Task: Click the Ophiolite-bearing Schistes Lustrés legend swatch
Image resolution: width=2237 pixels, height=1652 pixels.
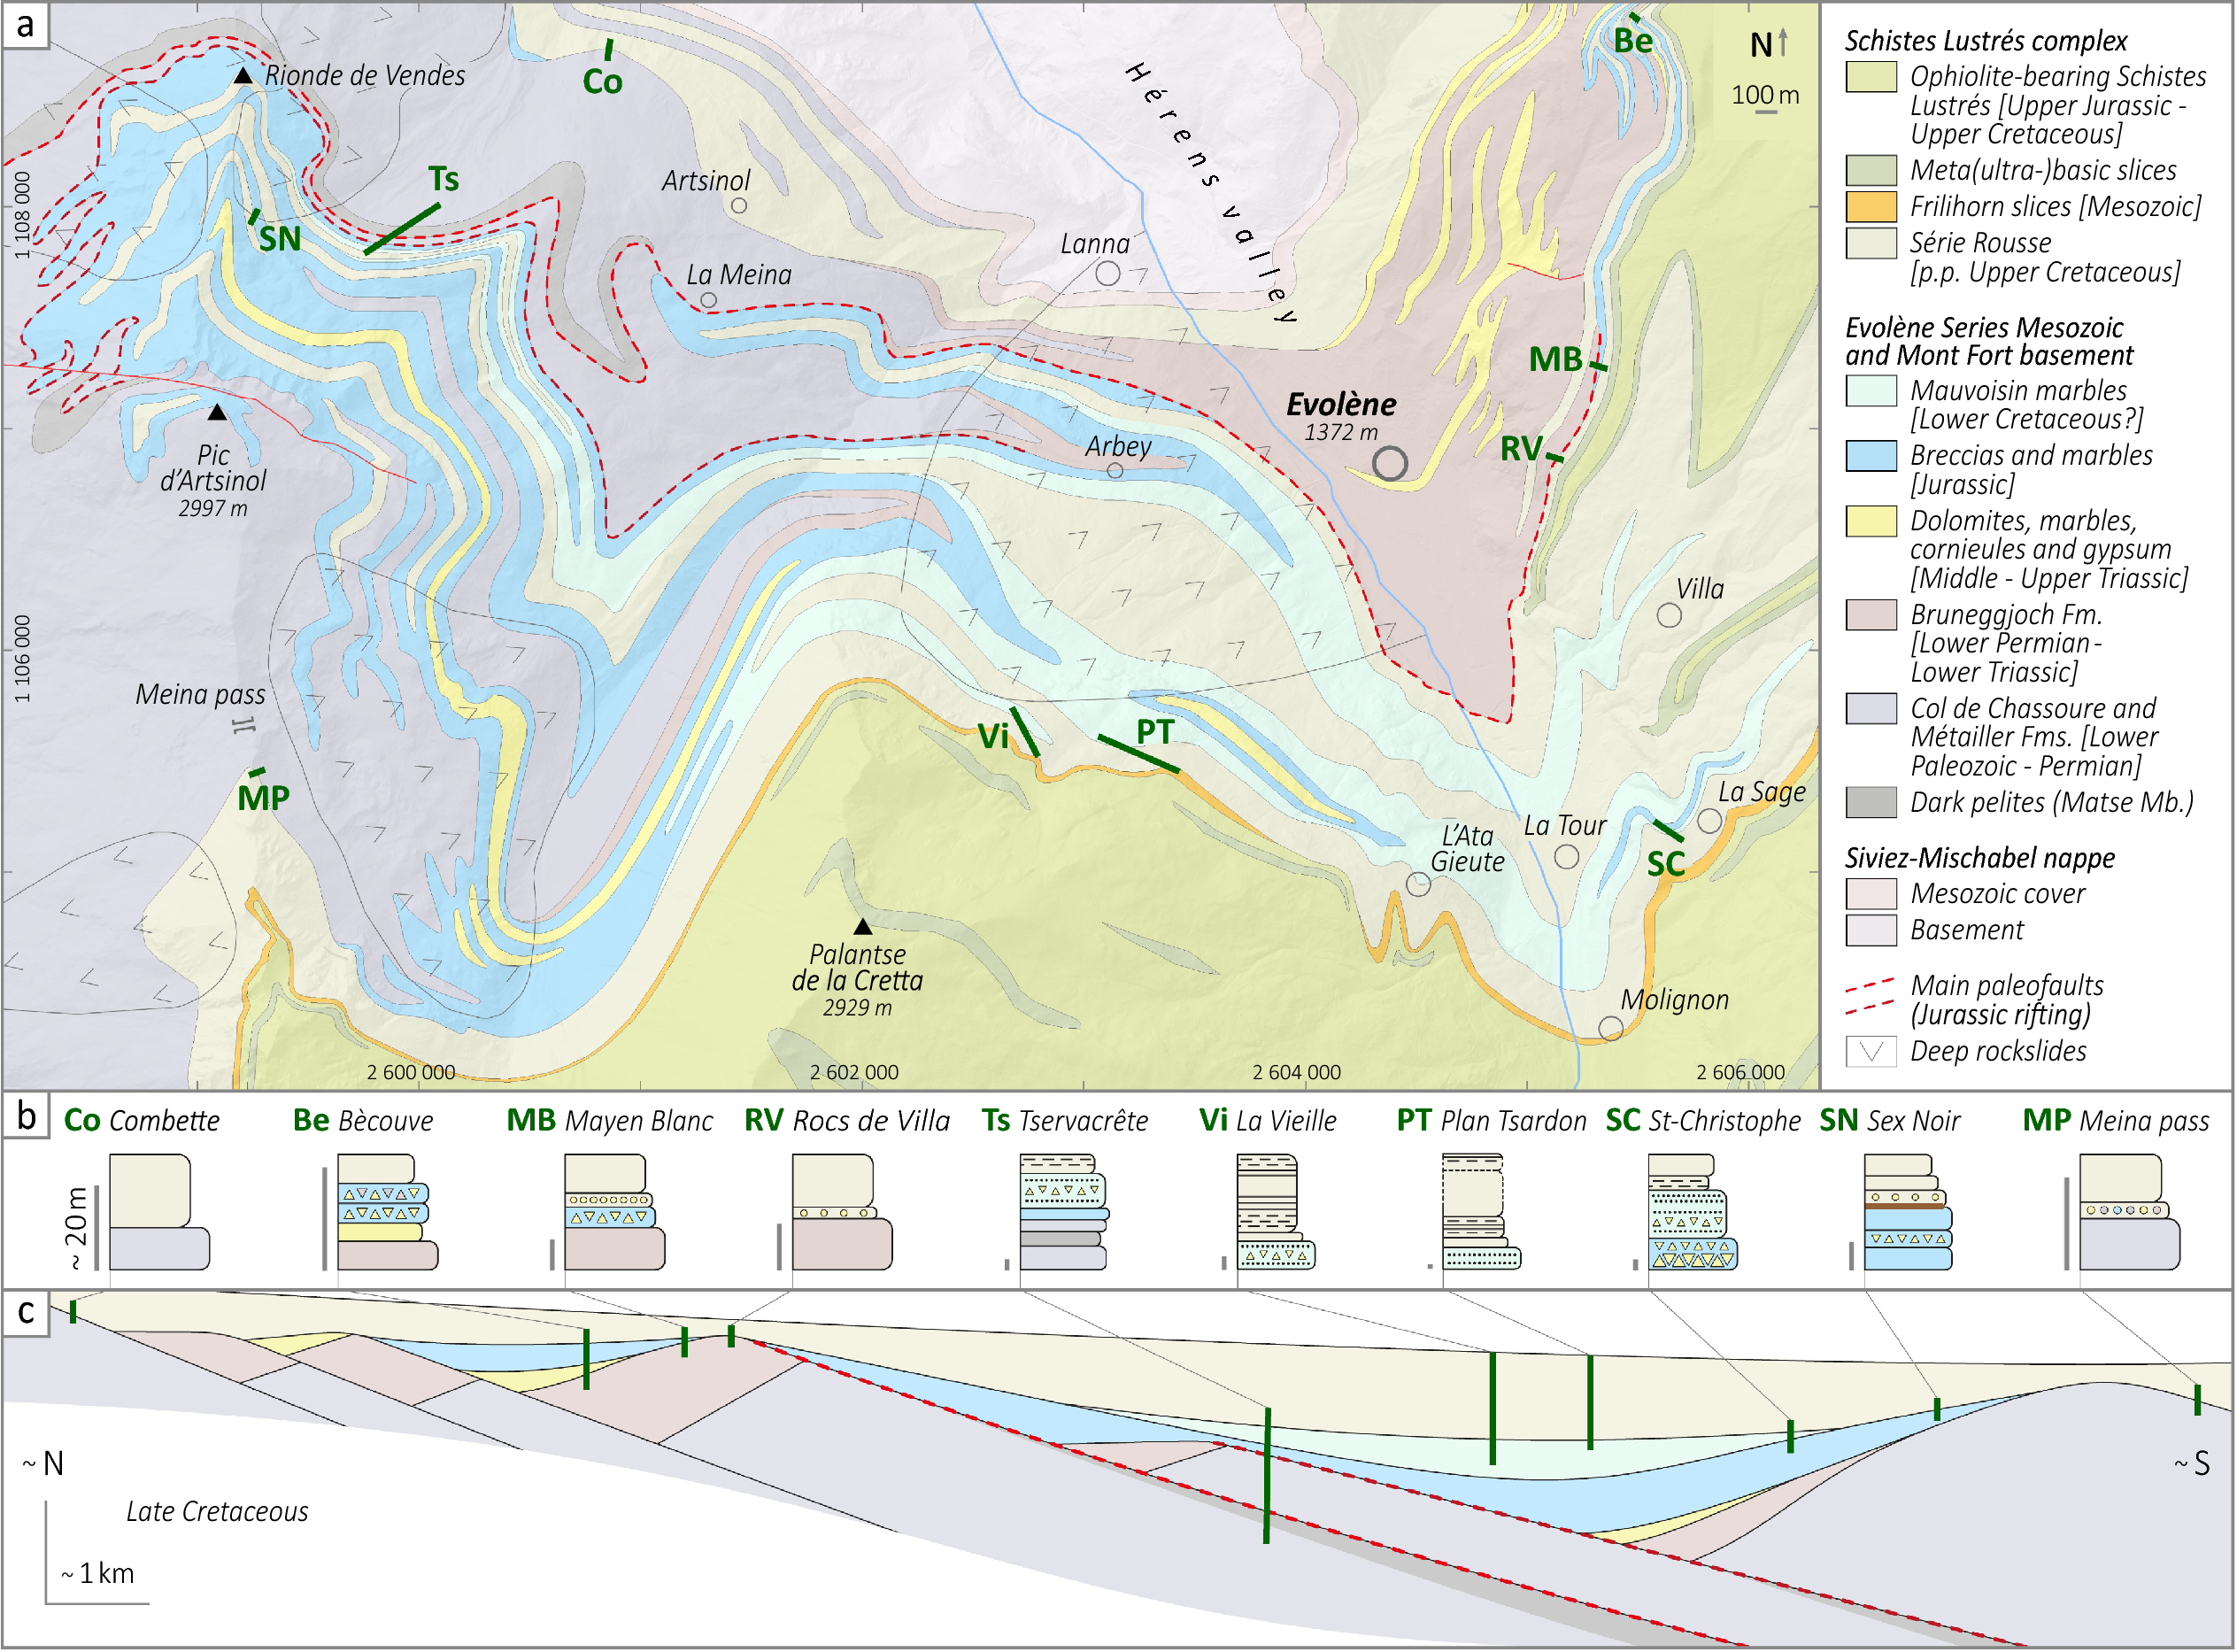Action: pos(1871,76)
